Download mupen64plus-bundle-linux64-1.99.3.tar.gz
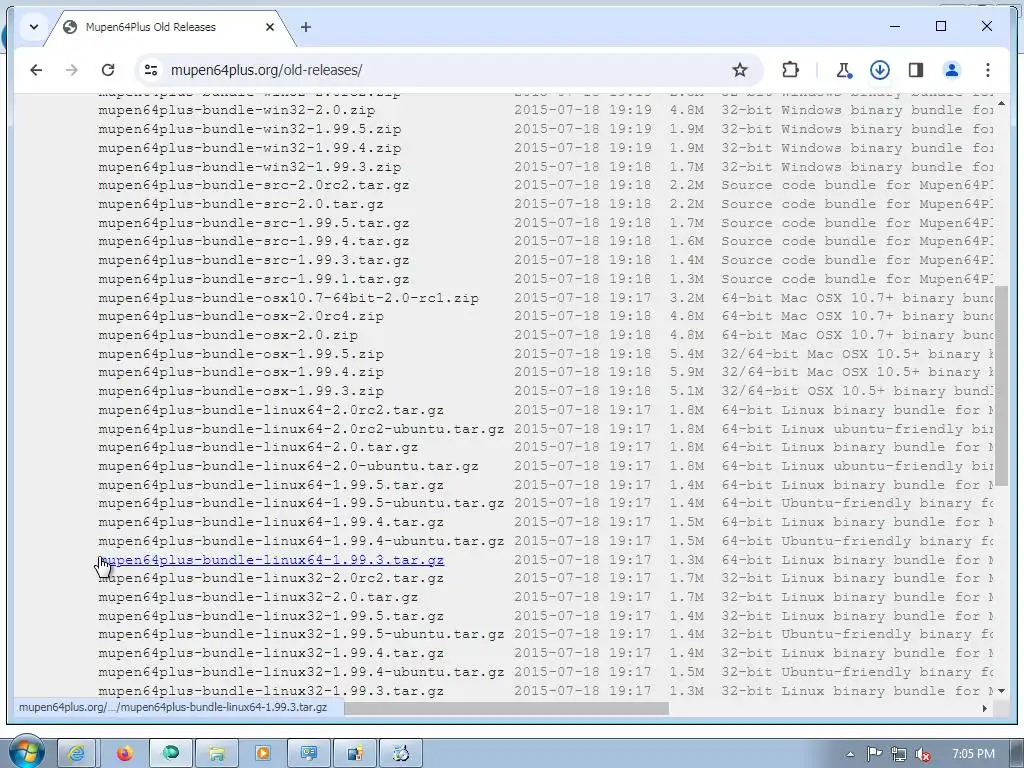The height and width of the screenshot is (768, 1024). click(271, 560)
